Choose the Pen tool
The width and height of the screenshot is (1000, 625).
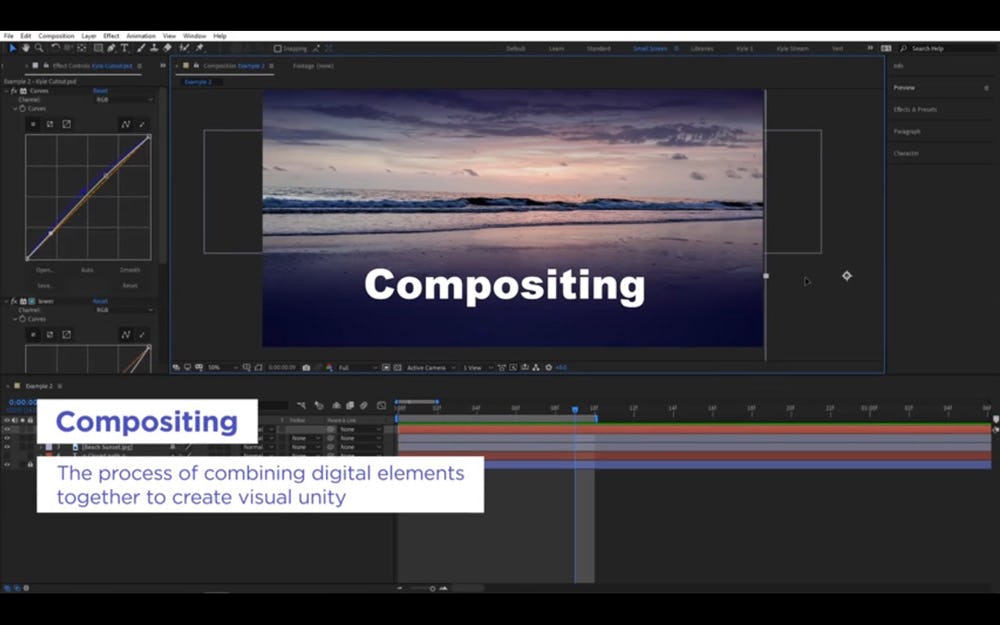[x=111, y=48]
